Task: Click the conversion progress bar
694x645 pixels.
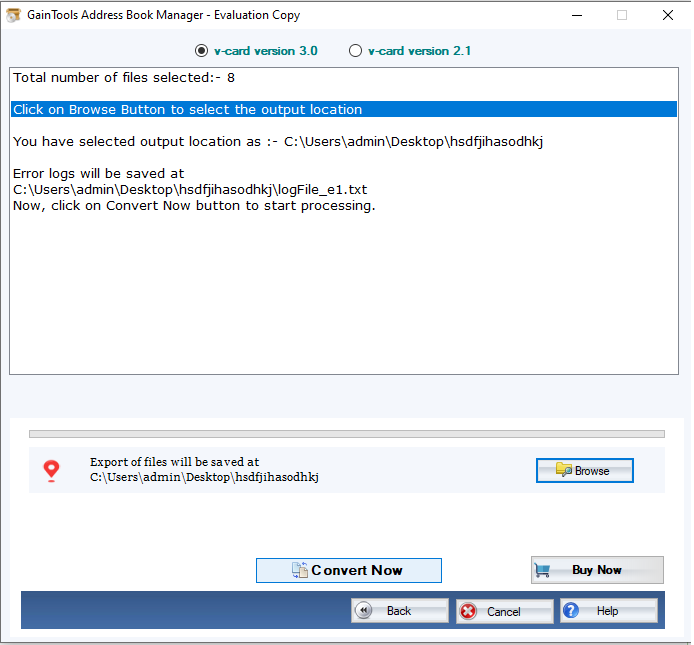Action: 347,434
